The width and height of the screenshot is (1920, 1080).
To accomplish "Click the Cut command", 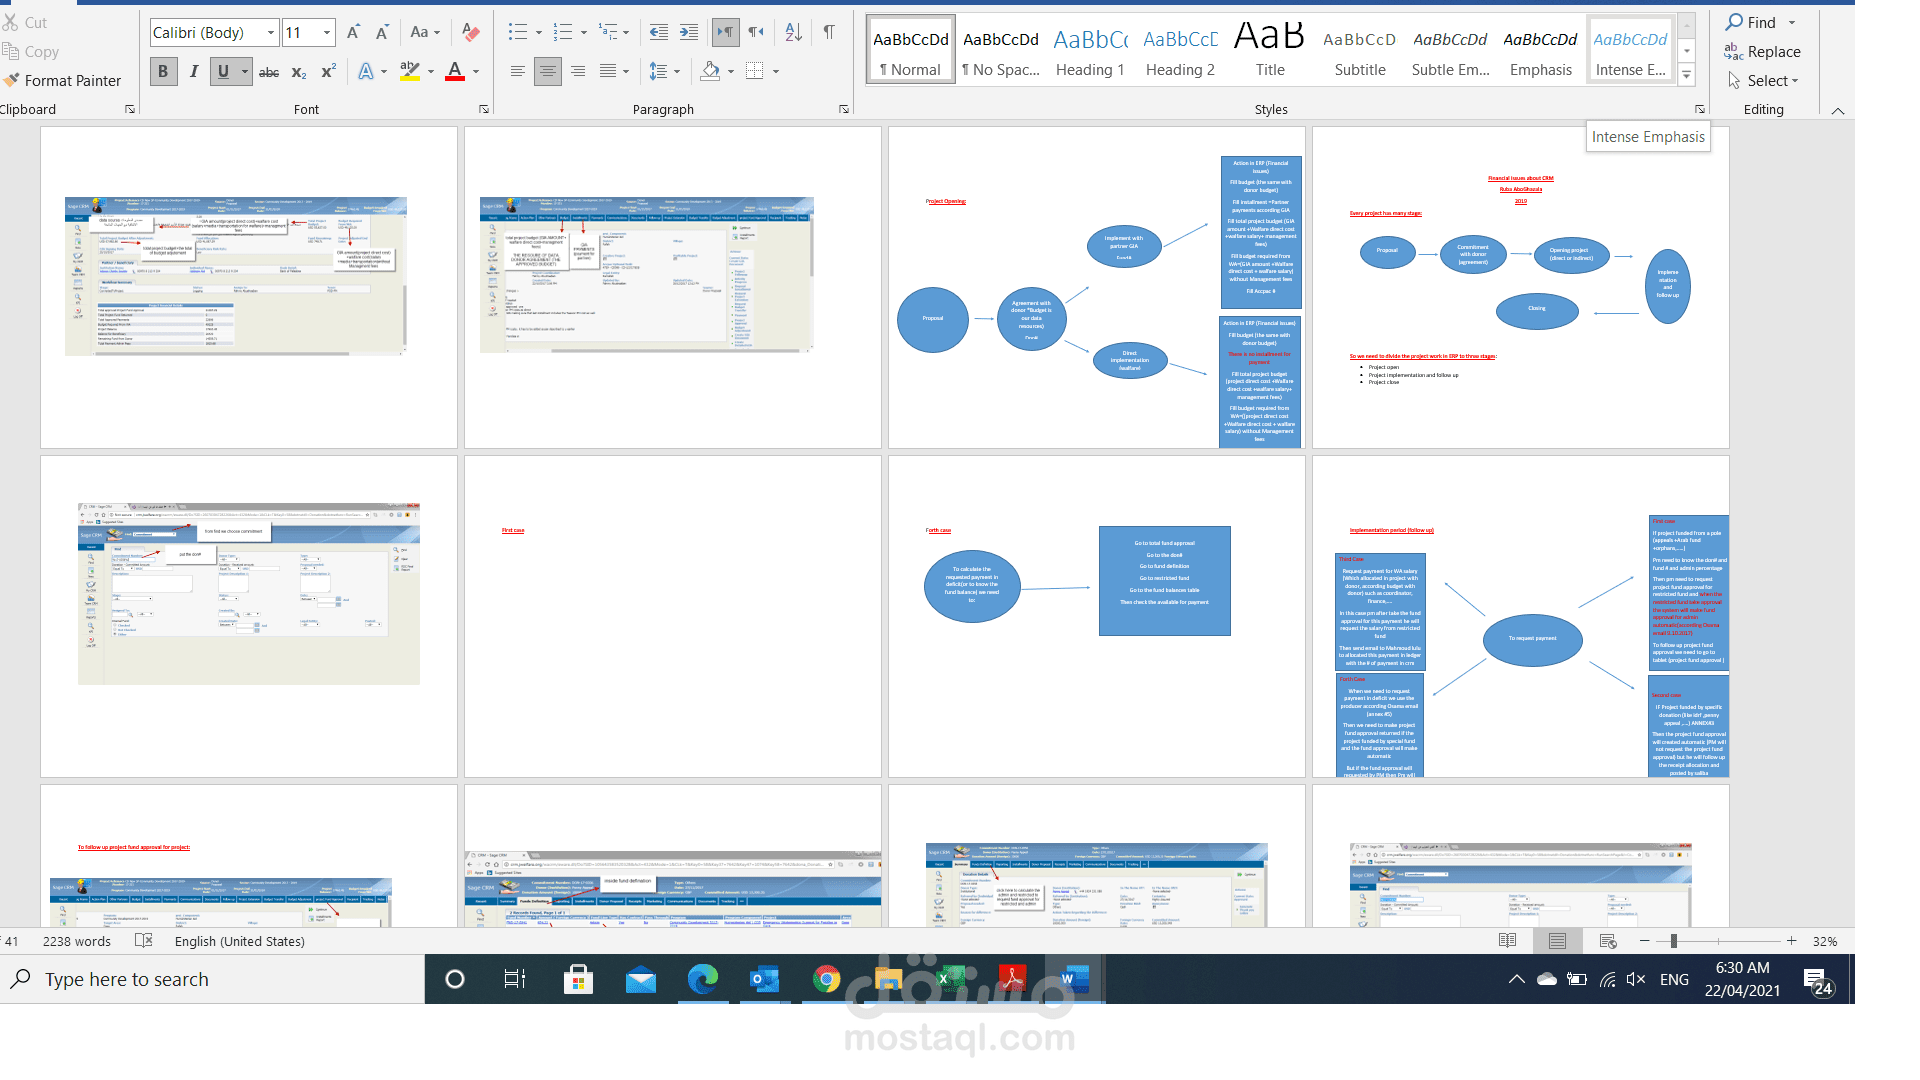I will click(25, 22).
